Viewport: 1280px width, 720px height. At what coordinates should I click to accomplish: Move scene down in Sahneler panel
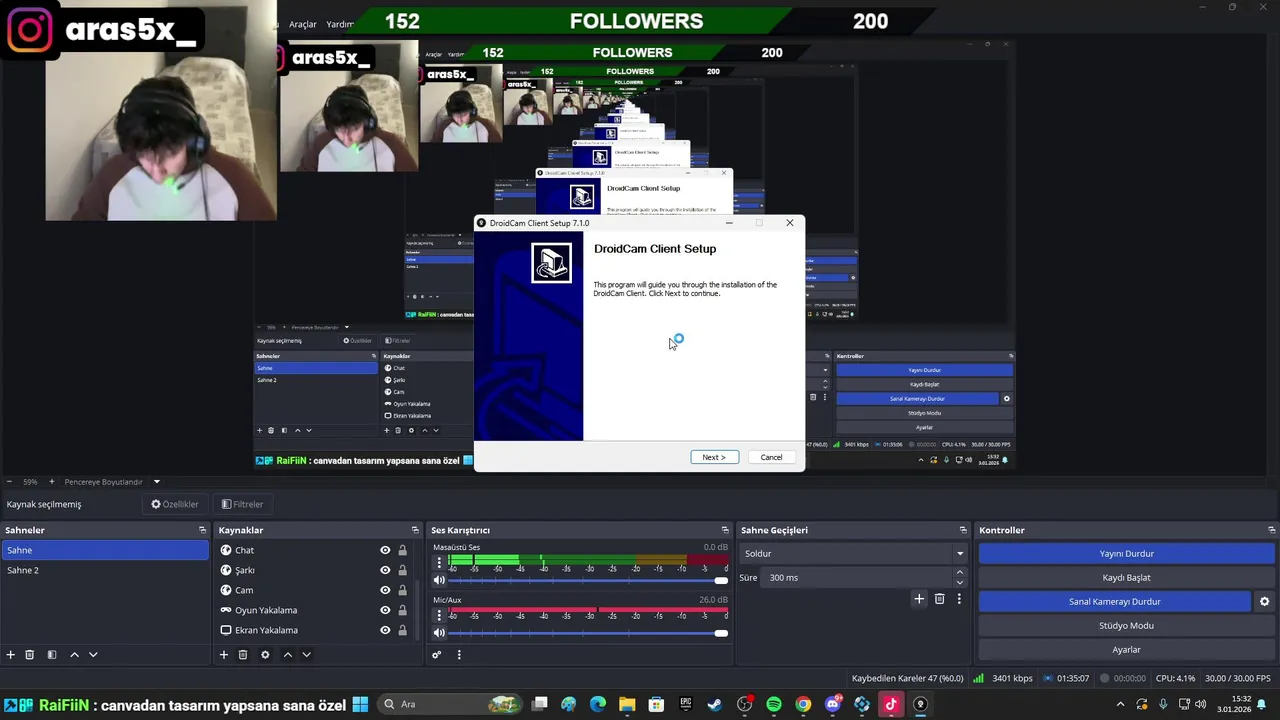point(93,655)
